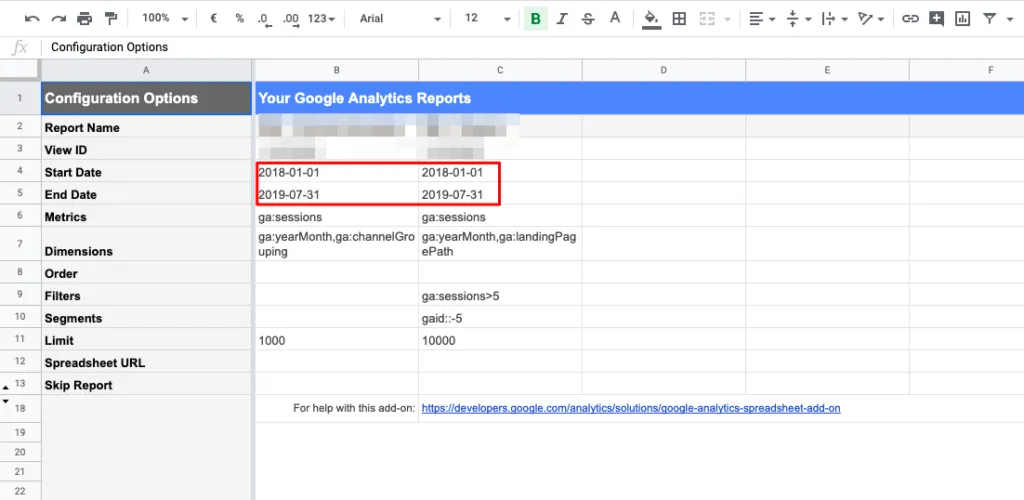Toggle italic formatting
Screen dimensions: 1024x500
click(561, 19)
